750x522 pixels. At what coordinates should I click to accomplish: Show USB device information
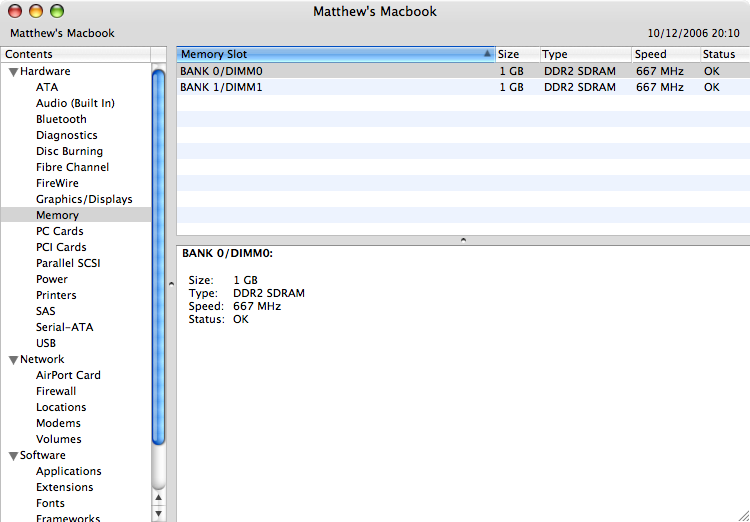coord(46,344)
